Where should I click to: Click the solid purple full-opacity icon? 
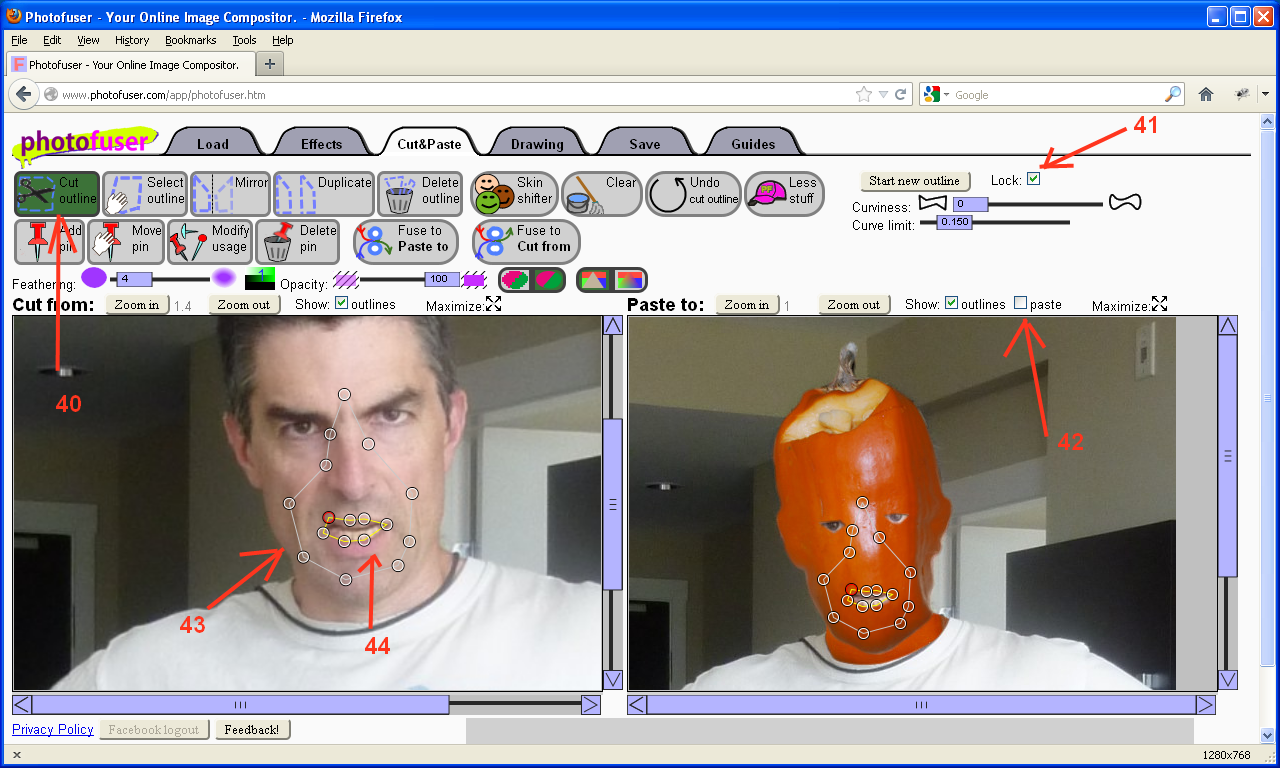pyautogui.click(x=474, y=279)
